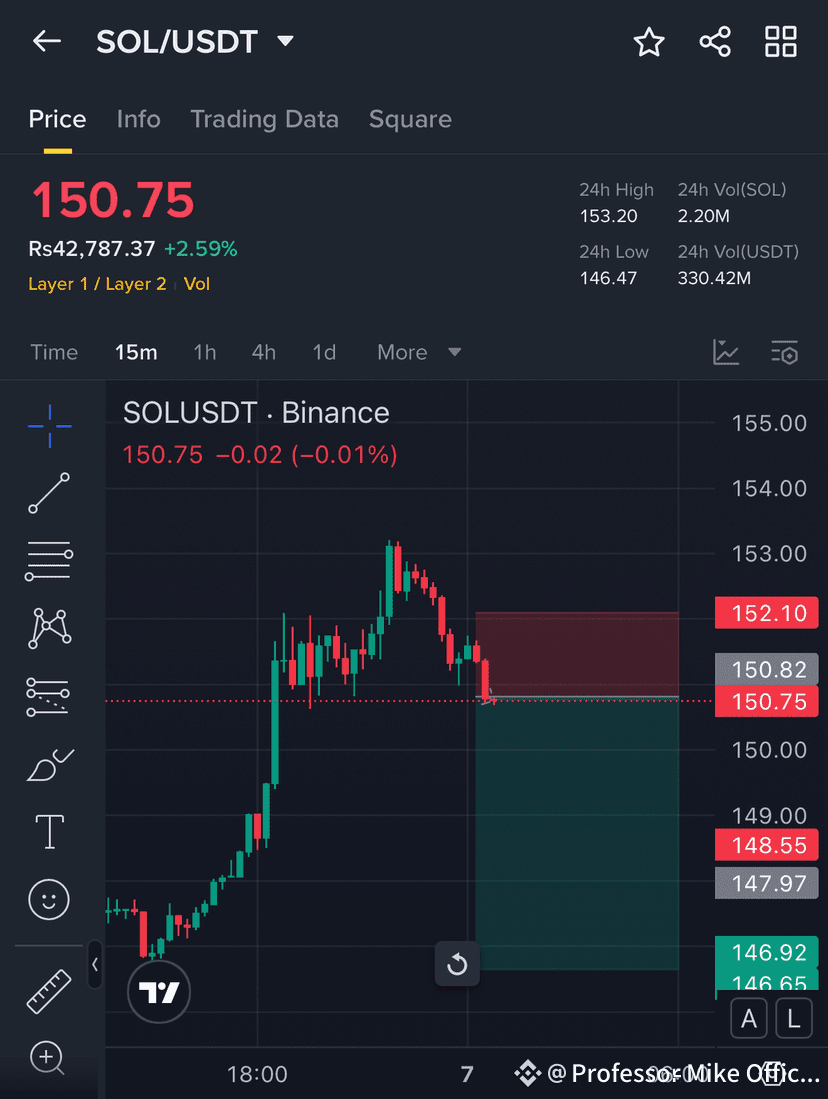This screenshot has height=1099, width=828.
Task: Reset the chart view
Action: click(457, 964)
